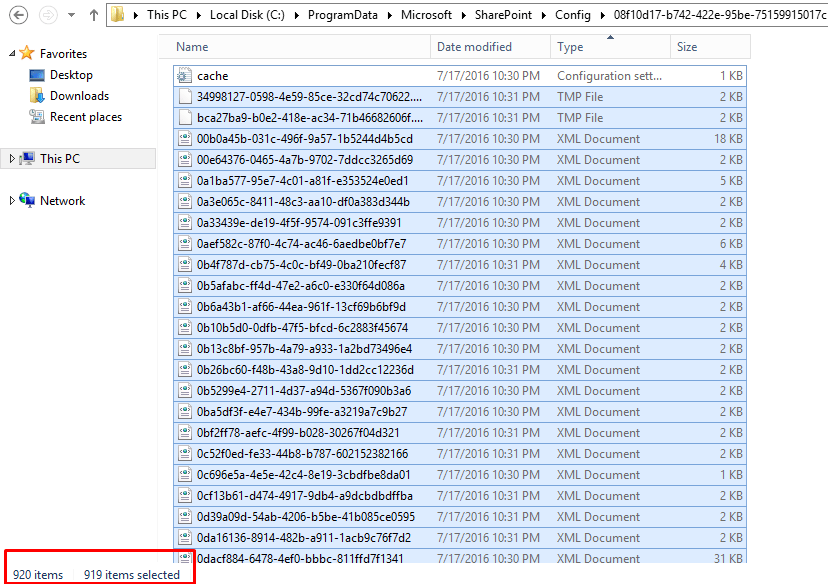Select the cache configuration file icon
Image resolution: width=828 pixels, height=584 pixels.
tap(184, 76)
